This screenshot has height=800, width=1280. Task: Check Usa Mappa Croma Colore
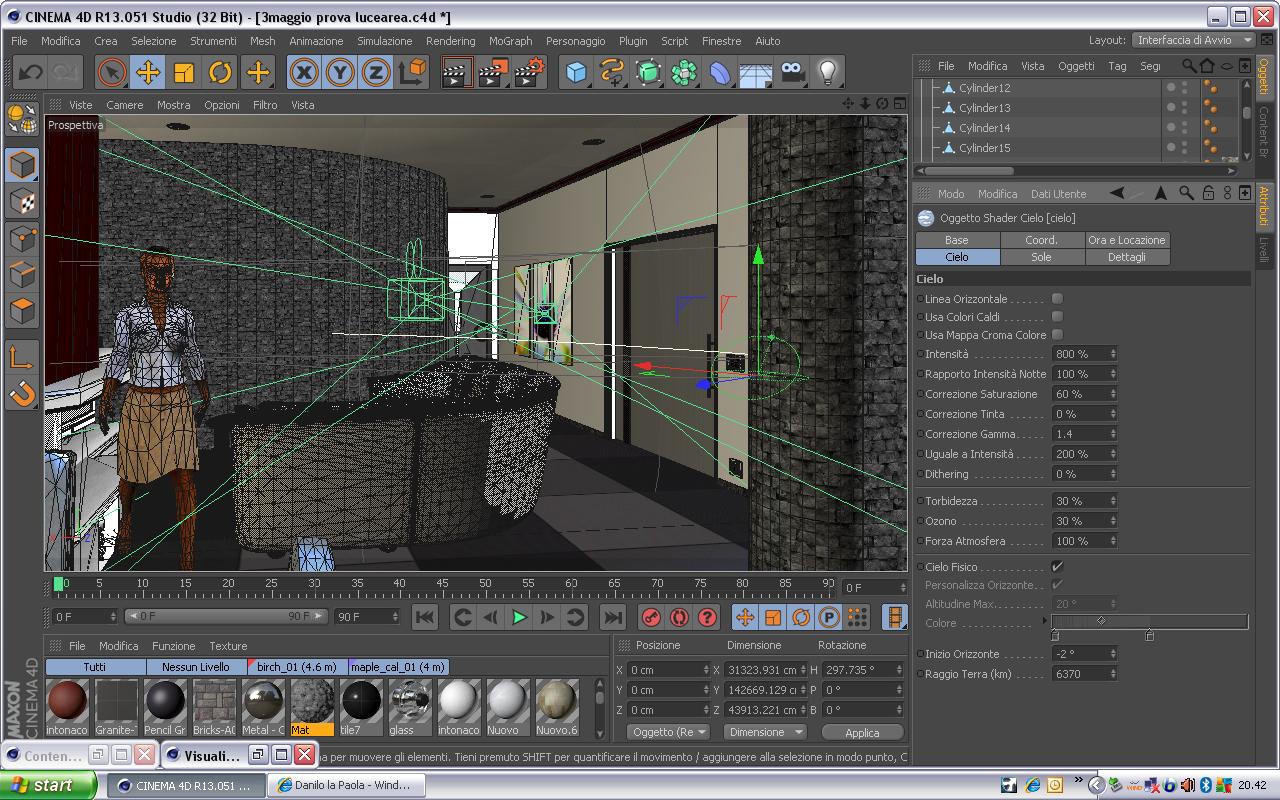[1057, 334]
